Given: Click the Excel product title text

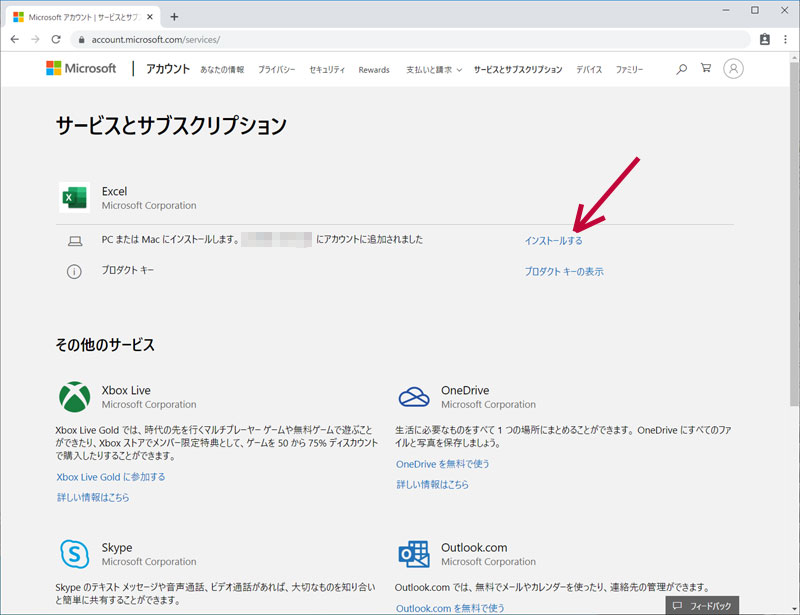Looking at the screenshot, I should [114, 191].
